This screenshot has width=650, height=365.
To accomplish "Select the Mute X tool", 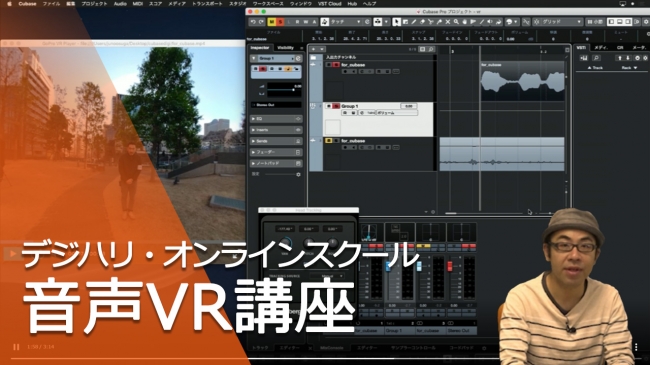I will click(448, 22).
